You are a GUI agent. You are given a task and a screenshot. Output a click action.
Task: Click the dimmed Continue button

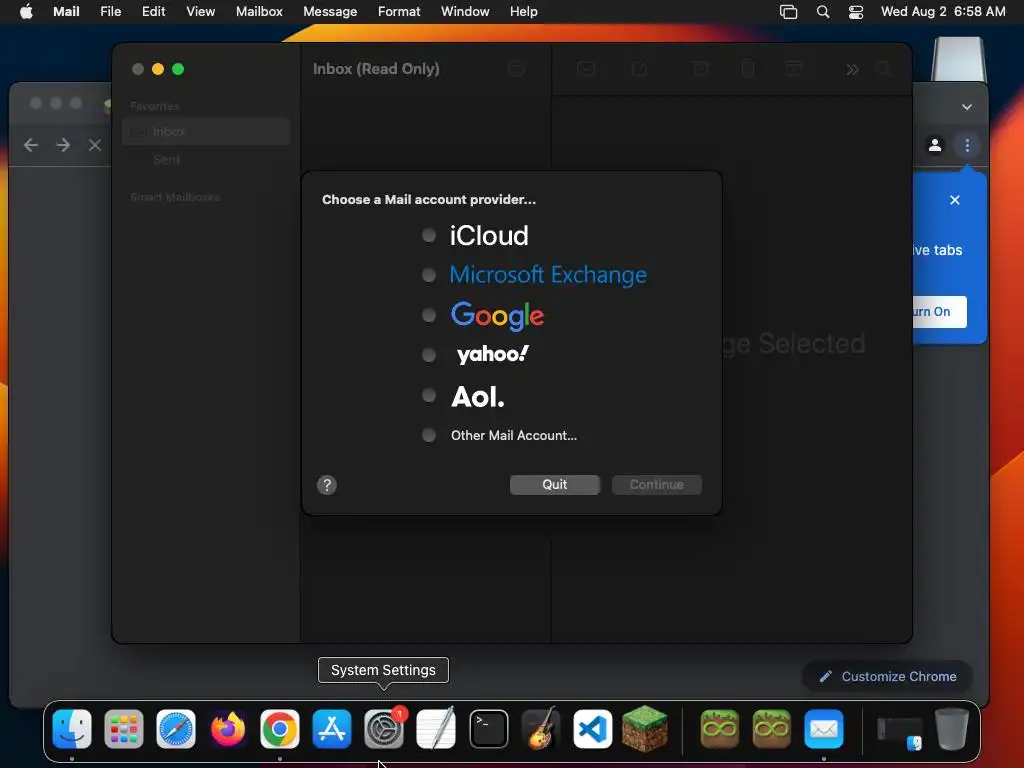click(656, 485)
